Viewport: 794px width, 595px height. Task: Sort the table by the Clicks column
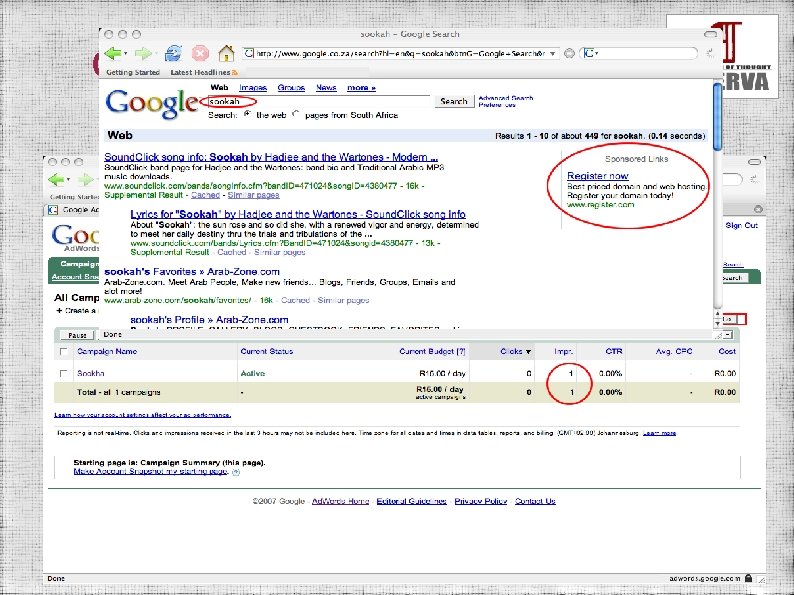pos(515,351)
